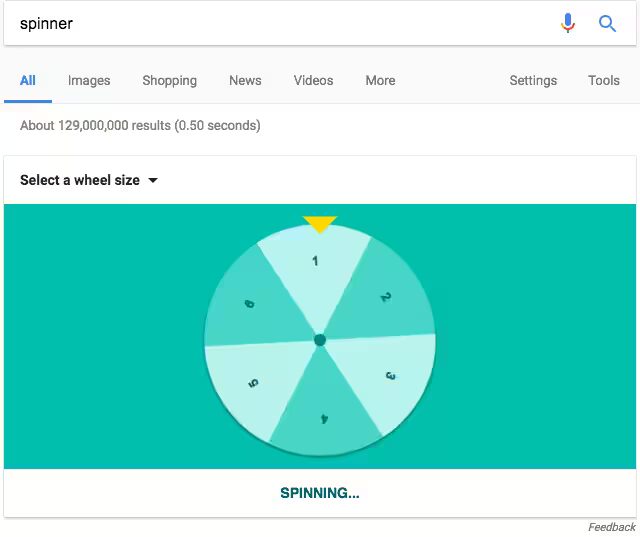Select the All results tab
640x537 pixels.
pyautogui.click(x=28, y=80)
